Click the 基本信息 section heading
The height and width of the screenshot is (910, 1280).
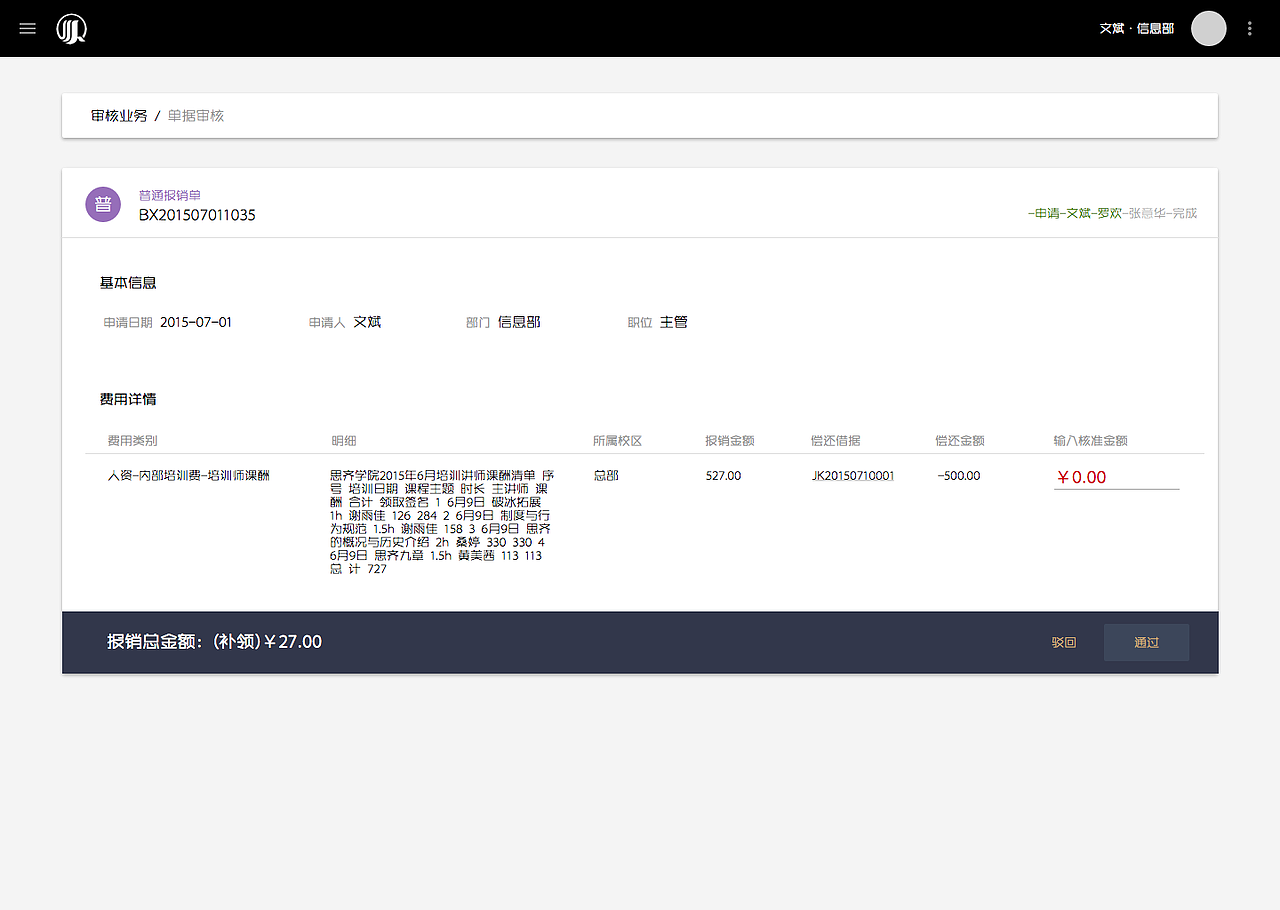pyautogui.click(x=128, y=283)
